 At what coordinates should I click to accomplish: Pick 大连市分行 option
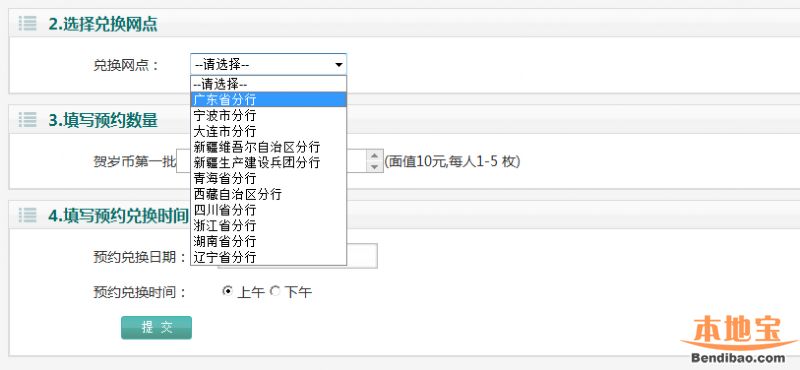pyautogui.click(x=268, y=131)
